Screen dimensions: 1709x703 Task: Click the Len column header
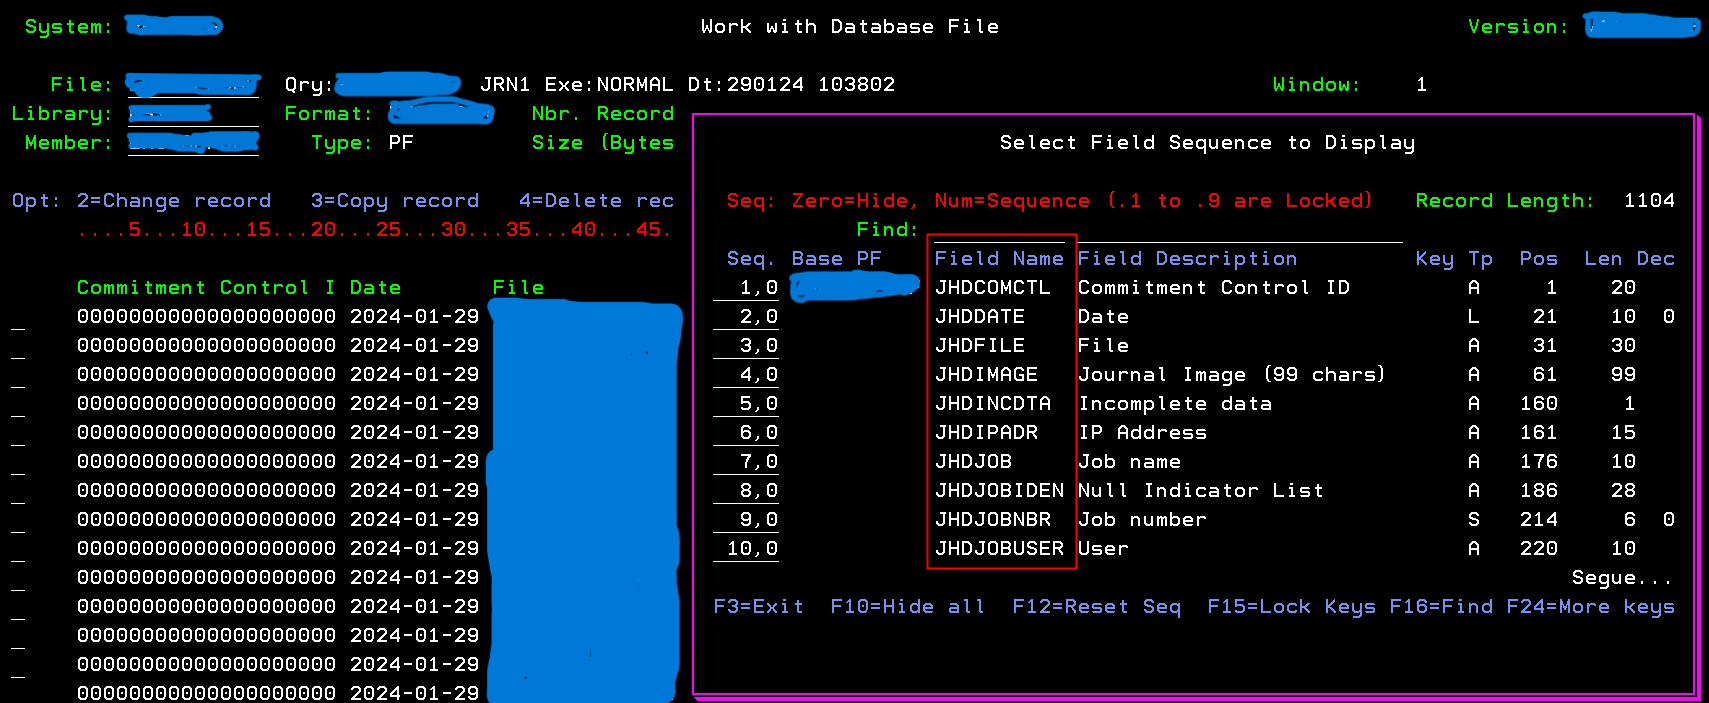pos(1603,259)
